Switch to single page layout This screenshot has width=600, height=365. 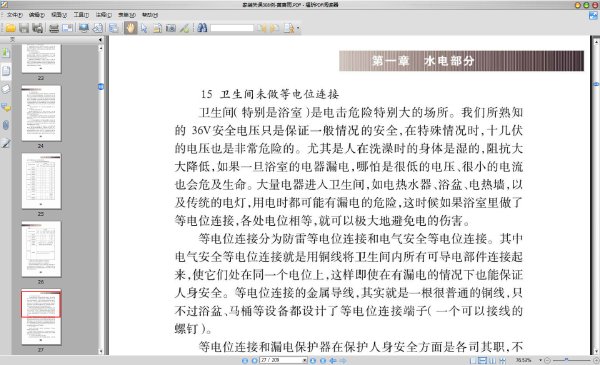473,360
